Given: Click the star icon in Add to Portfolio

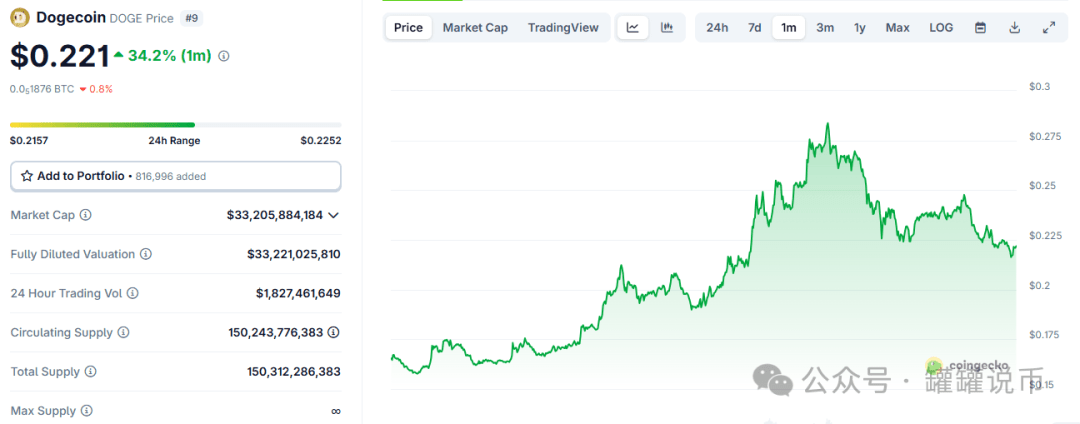Looking at the screenshot, I should tap(27, 176).
